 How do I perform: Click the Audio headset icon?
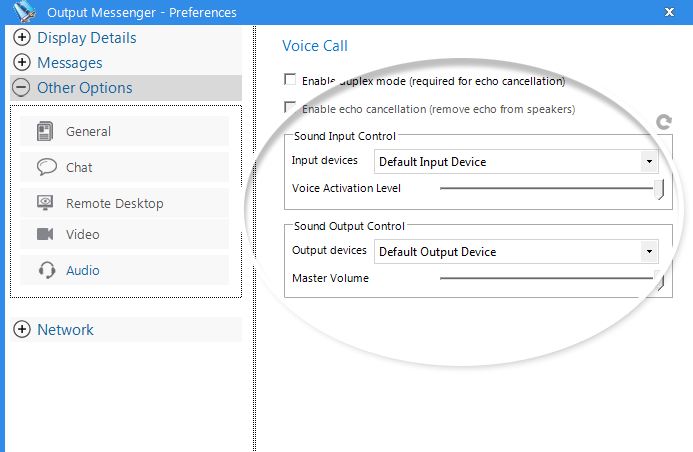coord(46,270)
